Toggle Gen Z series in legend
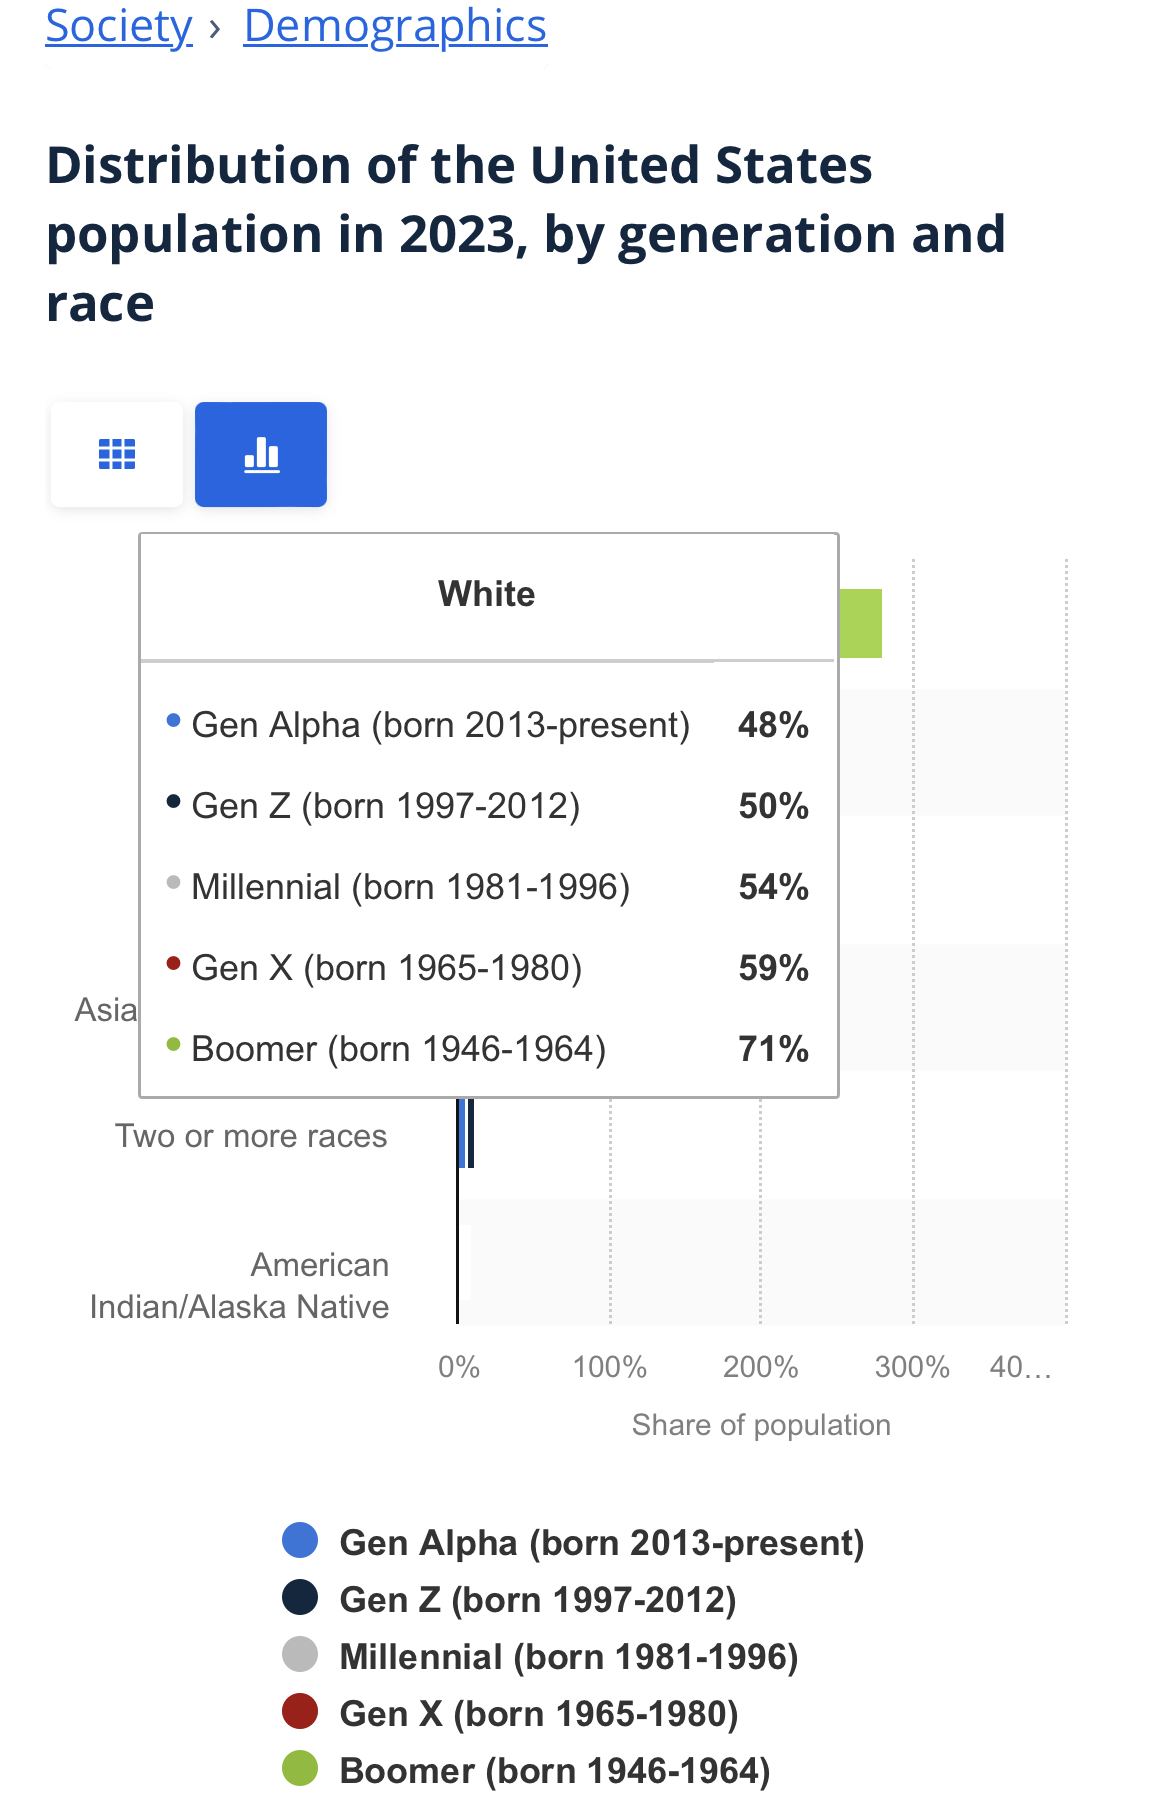Screen dimensions: 1170x1798 (x=537, y=1600)
